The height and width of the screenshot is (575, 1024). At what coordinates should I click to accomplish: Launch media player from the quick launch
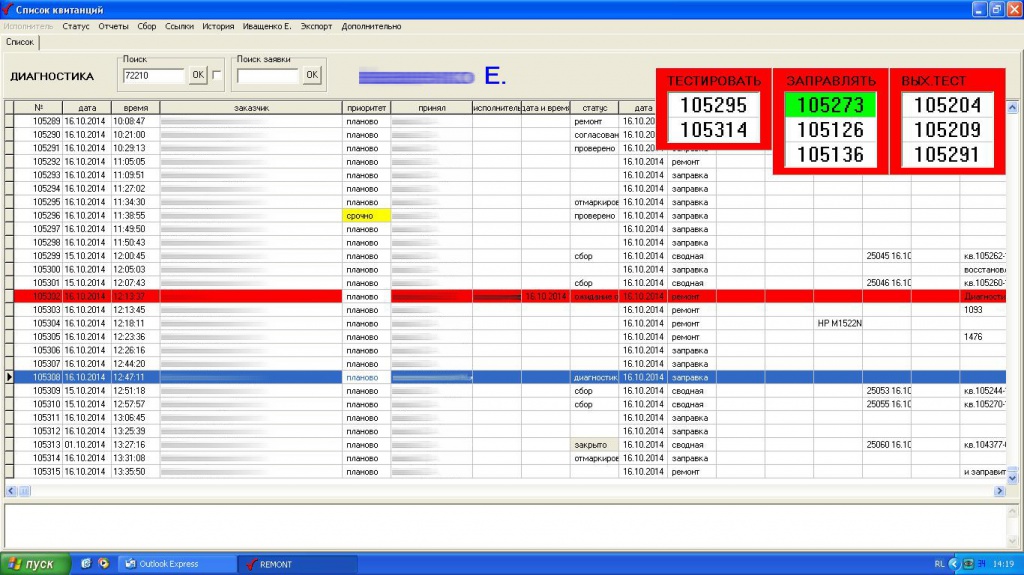point(103,564)
